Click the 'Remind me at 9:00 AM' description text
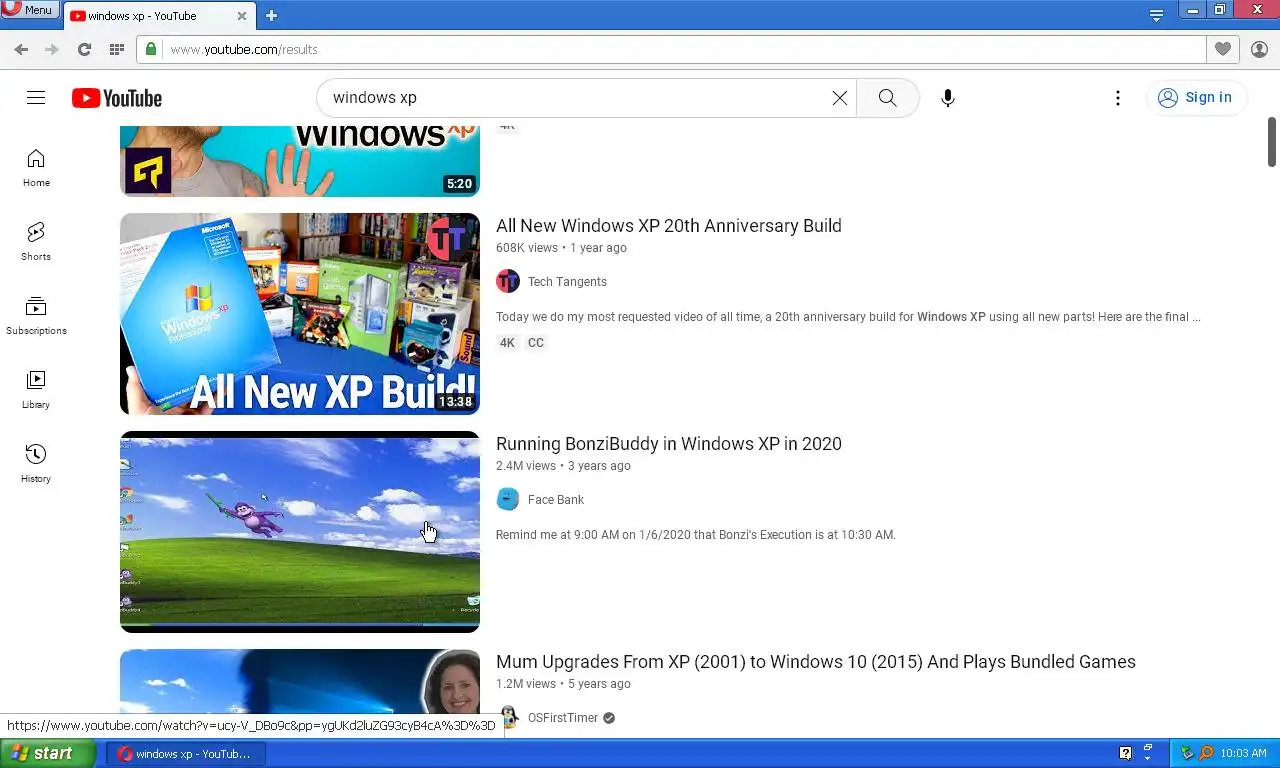Viewport: 1280px width, 768px height. coord(695,535)
